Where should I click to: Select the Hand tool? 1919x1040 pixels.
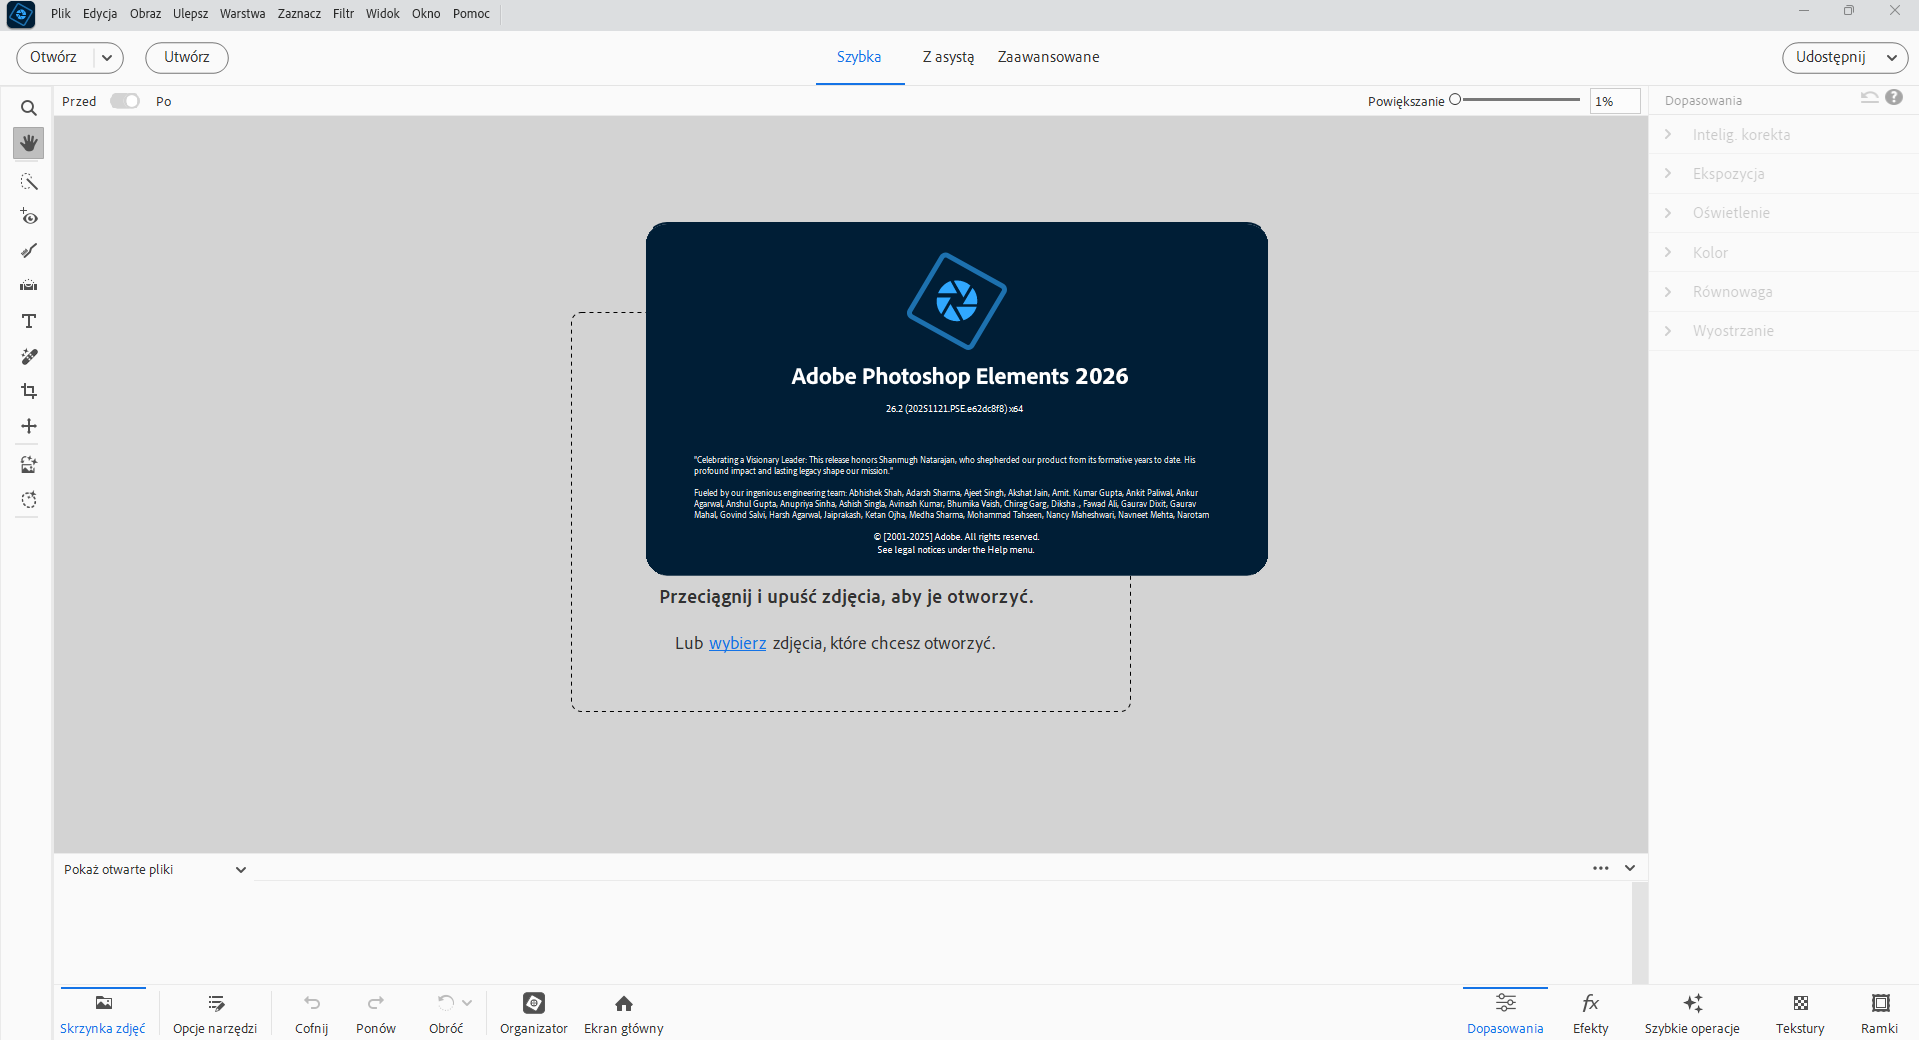(x=29, y=143)
